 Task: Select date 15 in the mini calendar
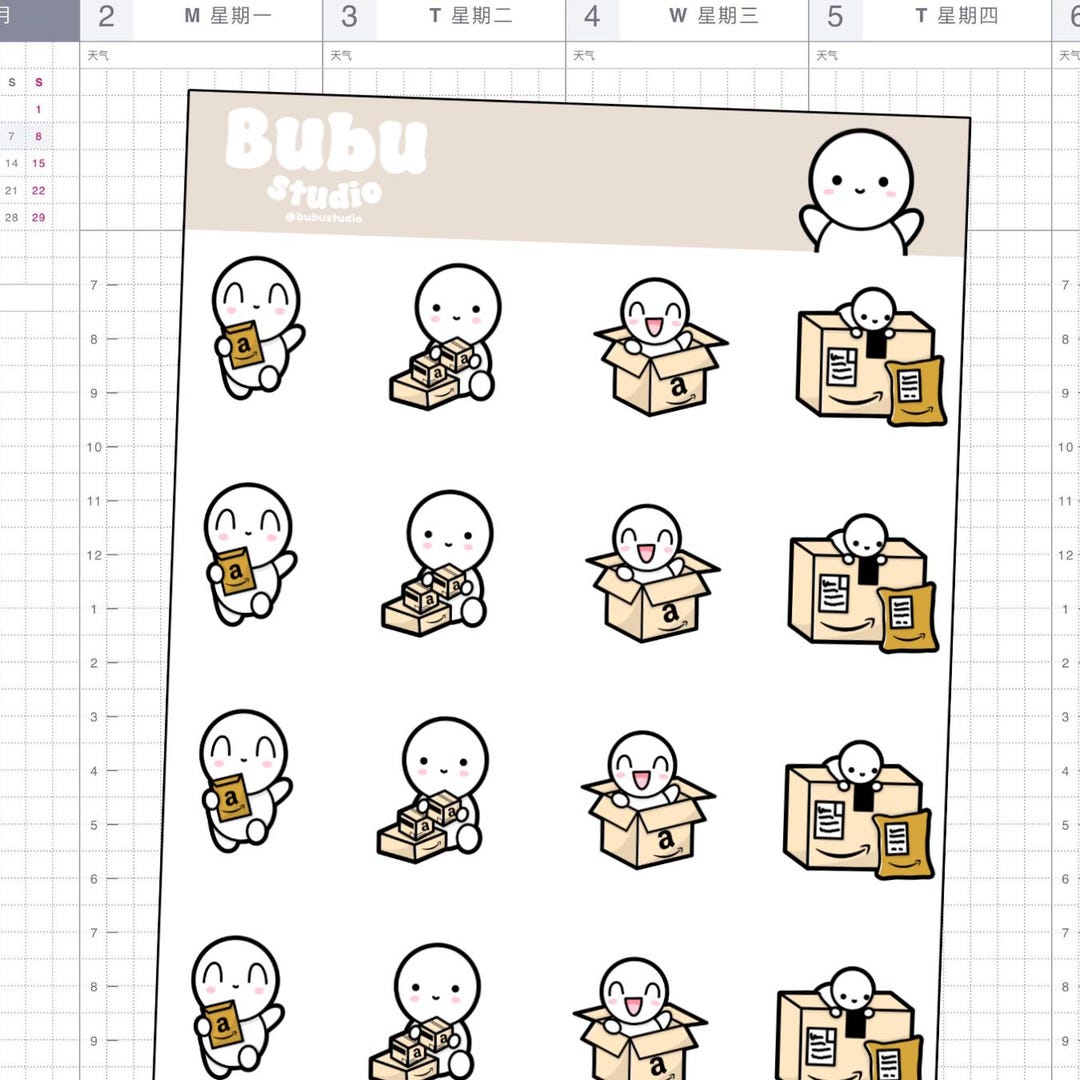(39, 163)
